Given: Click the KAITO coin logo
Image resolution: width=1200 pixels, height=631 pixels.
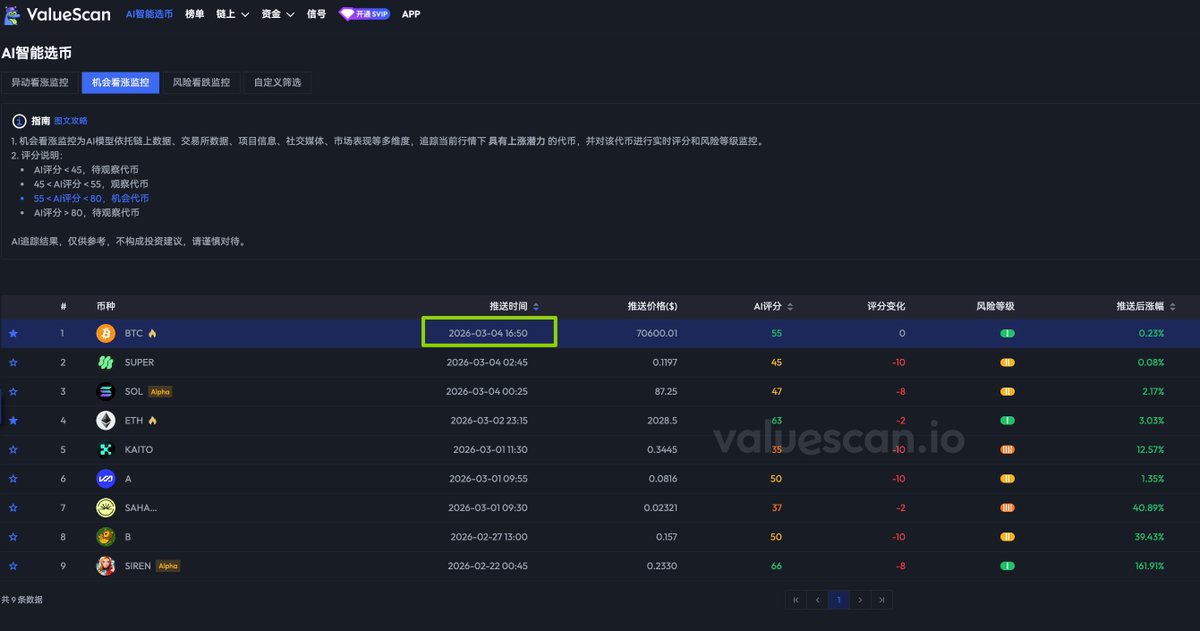Looking at the screenshot, I should 106,450.
